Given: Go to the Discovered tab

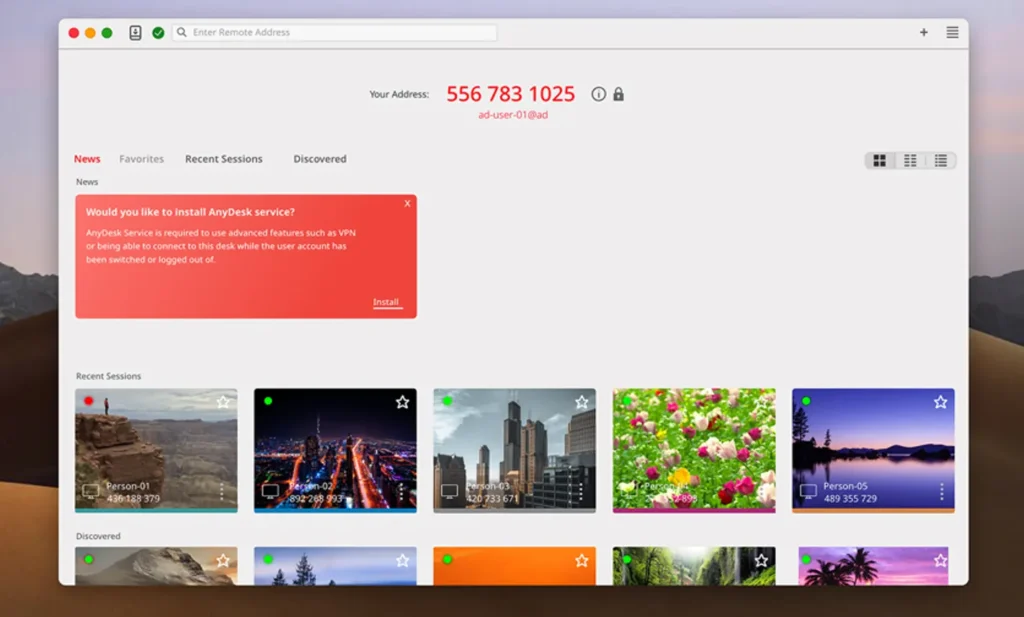Looking at the screenshot, I should (x=319, y=159).
